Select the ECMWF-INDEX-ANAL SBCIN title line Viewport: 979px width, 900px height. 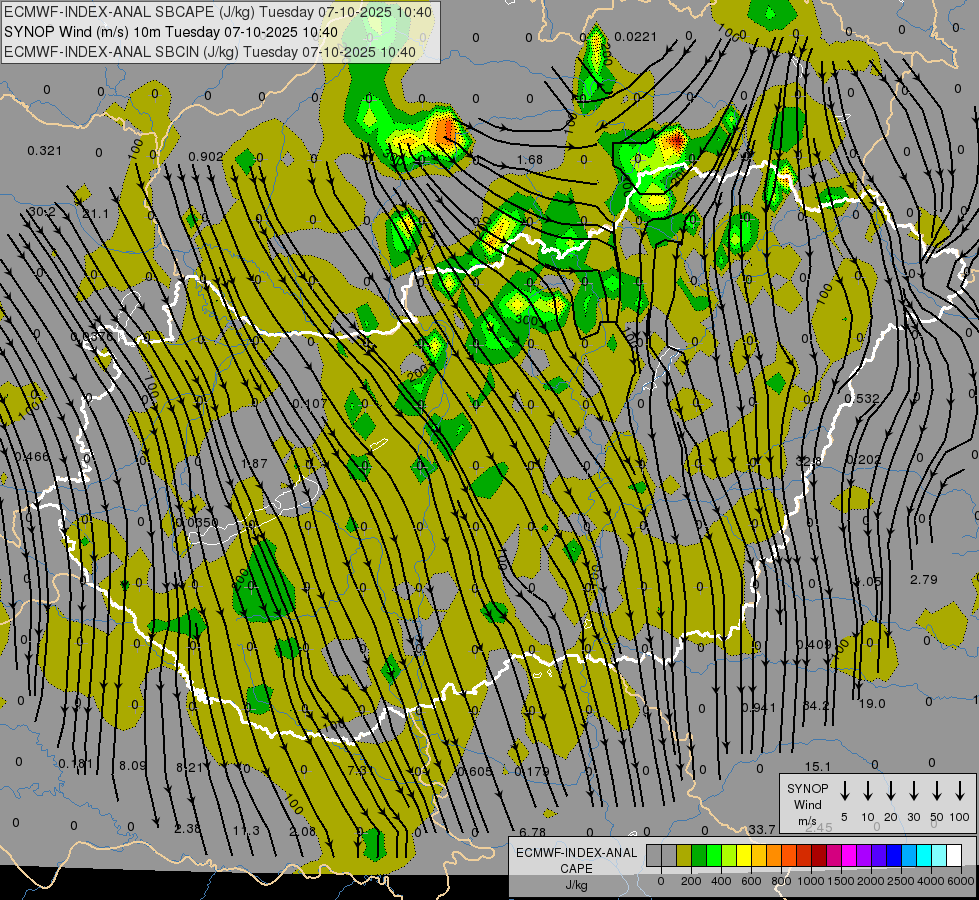point(210,51)
